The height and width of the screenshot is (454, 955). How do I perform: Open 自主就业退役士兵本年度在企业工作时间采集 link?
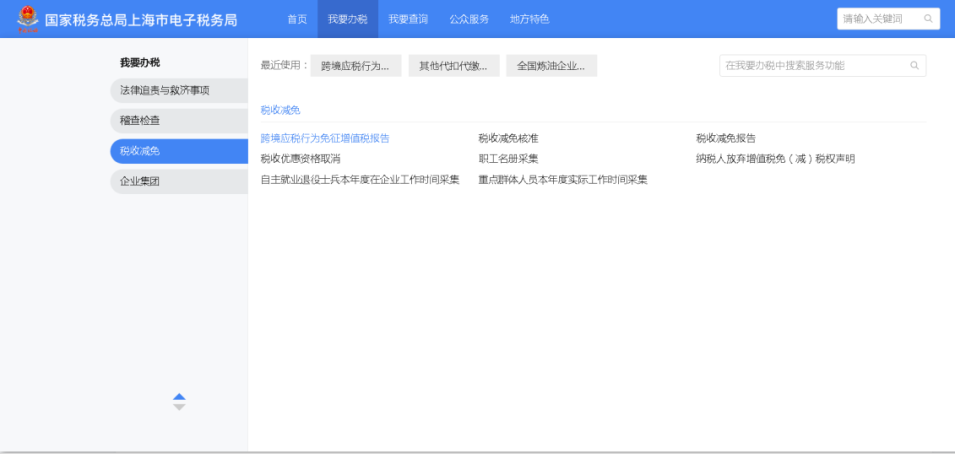pyautogui.click(x=359, y=180)
